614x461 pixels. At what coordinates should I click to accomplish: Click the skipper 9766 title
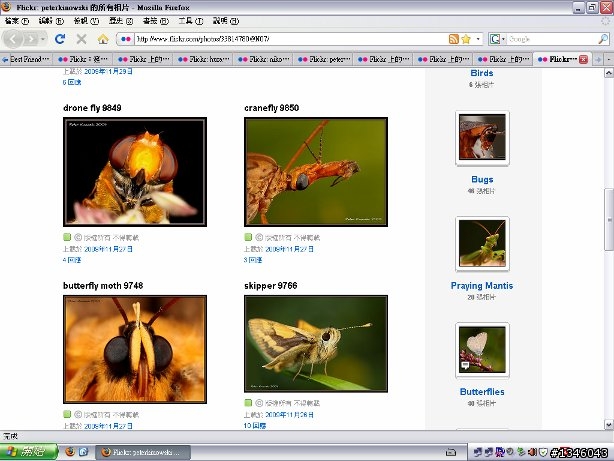pos(271,286)
